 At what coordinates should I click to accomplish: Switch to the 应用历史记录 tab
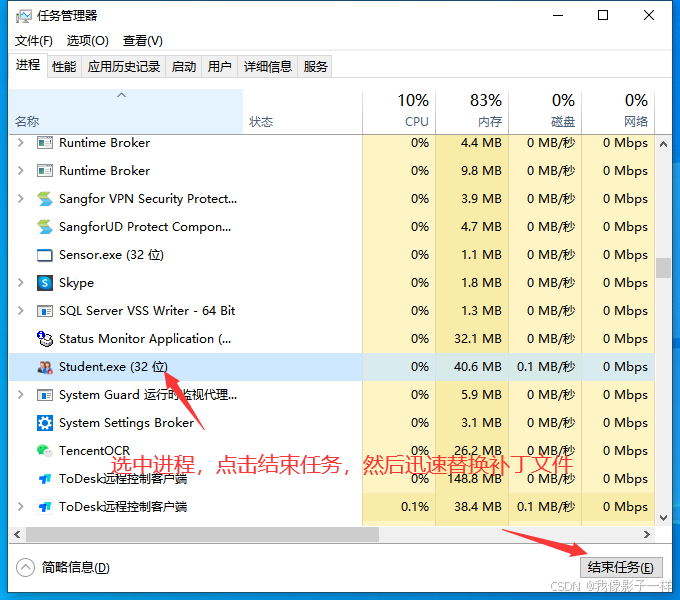pos(124,67)
